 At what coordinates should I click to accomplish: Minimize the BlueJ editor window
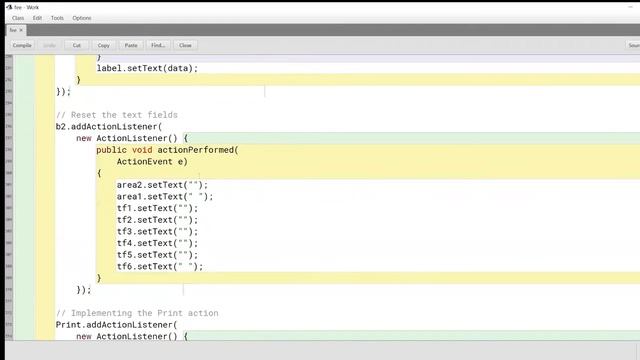pos(630,7)
